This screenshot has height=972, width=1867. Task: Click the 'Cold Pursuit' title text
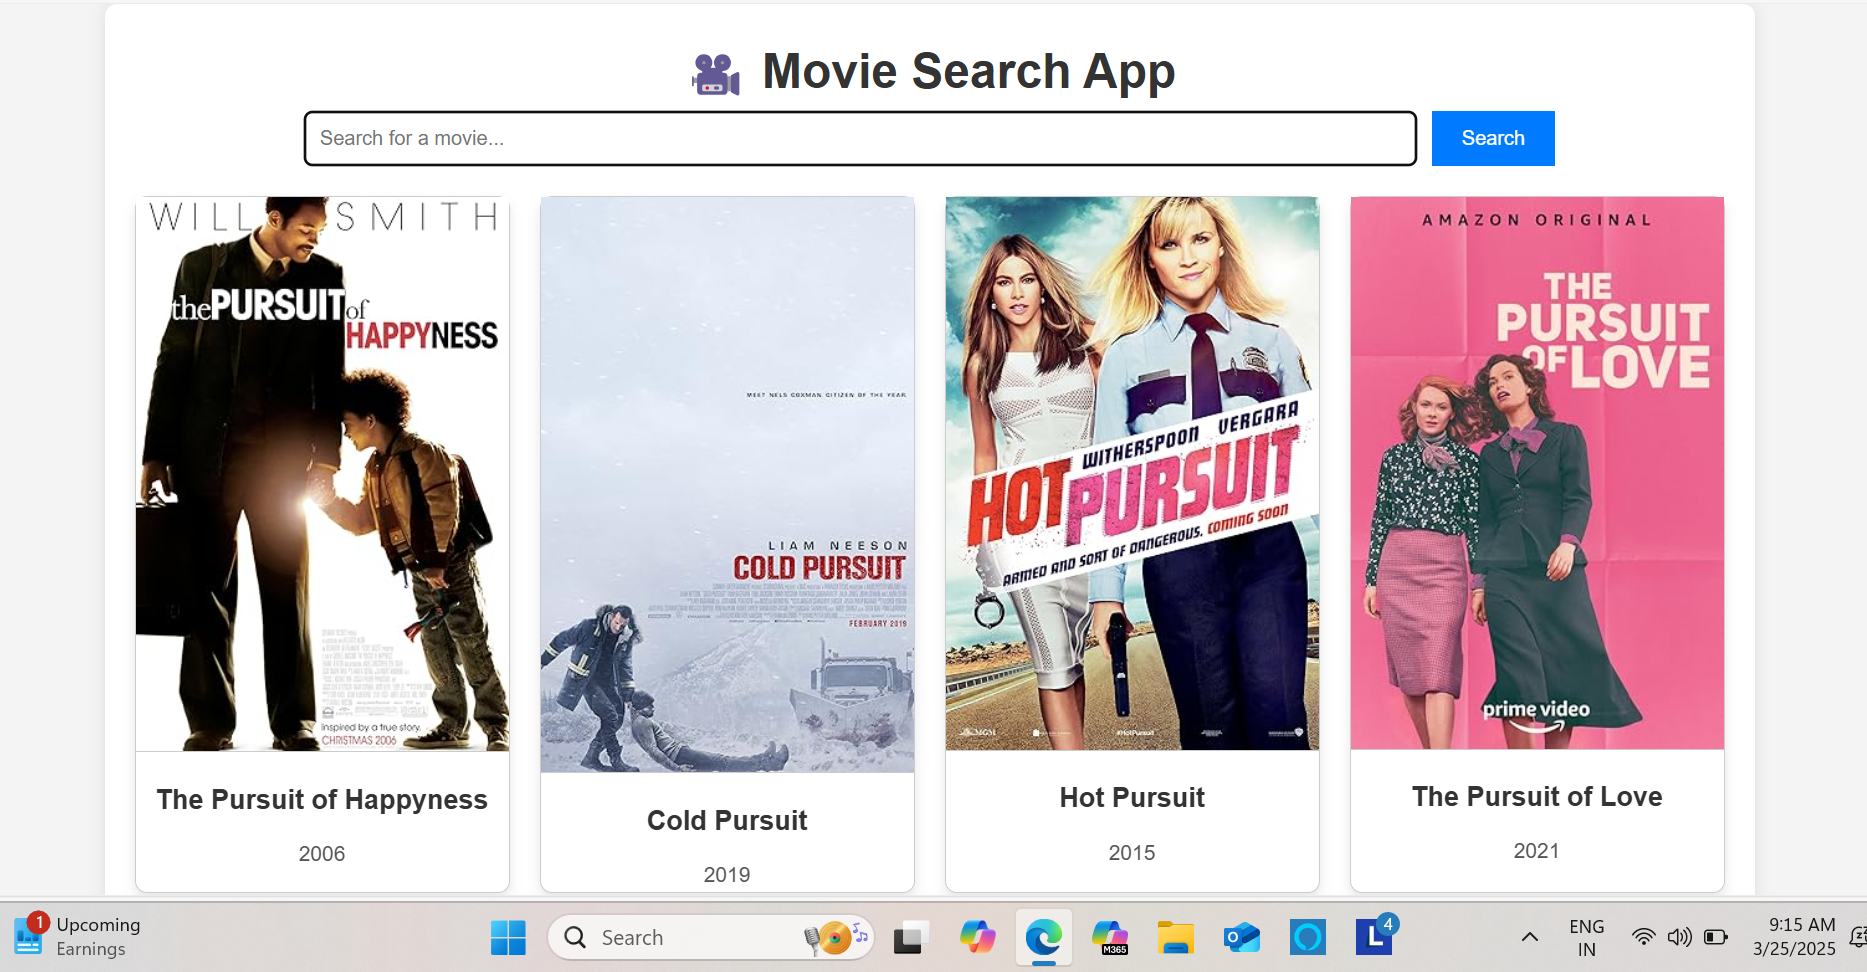727,821
